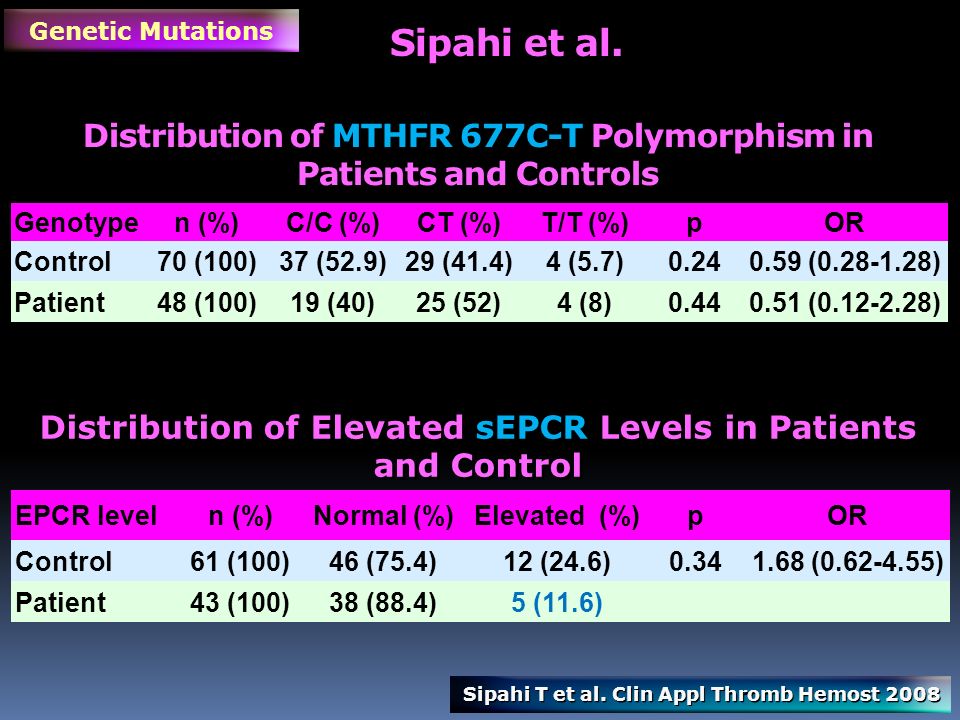Click "Control" in the EPCR level table
This screenshot has height=720, width=960.
[63, 561]
